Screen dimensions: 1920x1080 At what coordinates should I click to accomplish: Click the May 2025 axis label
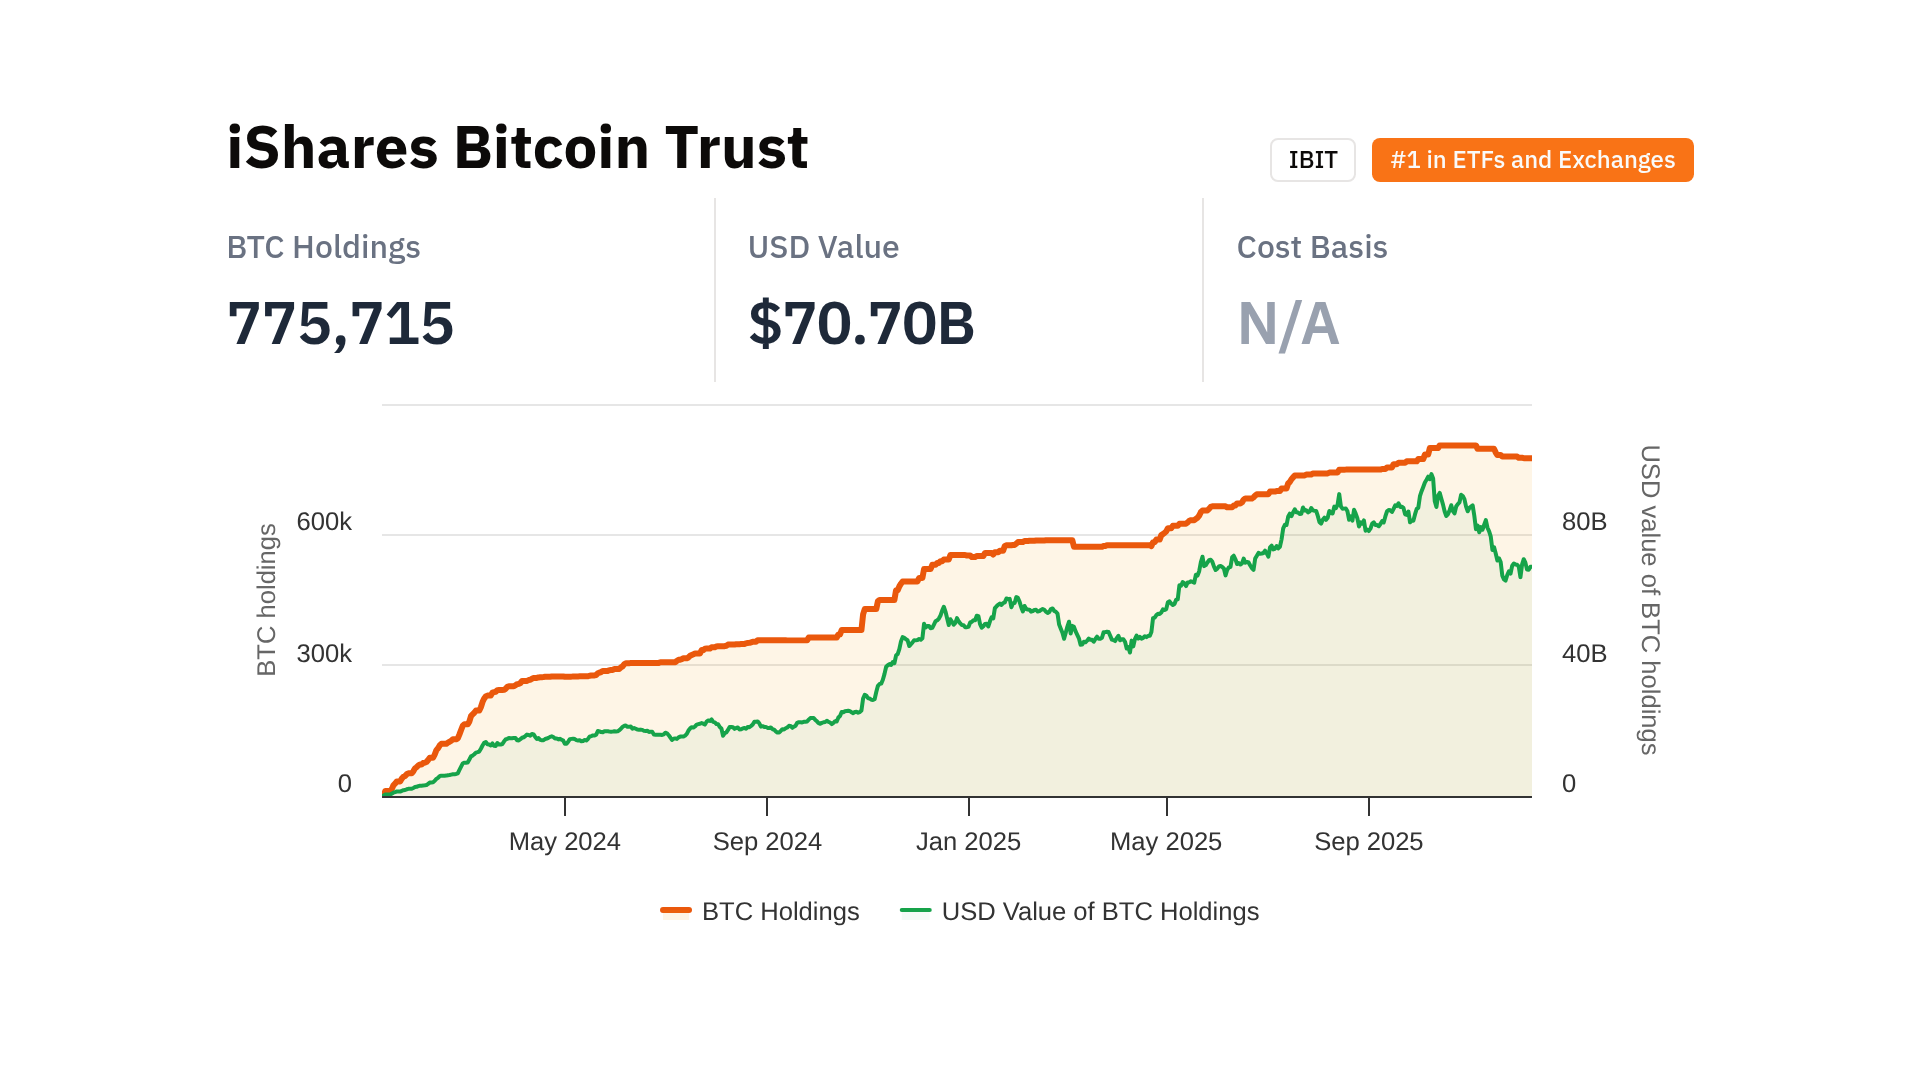tap(1165, 841)
